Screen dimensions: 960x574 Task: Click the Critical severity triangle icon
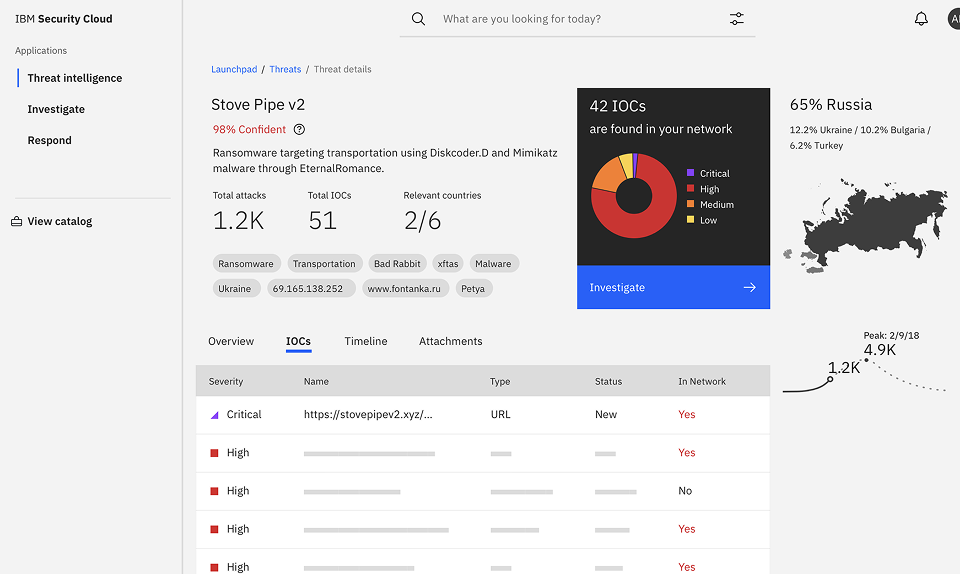[214, 415]
